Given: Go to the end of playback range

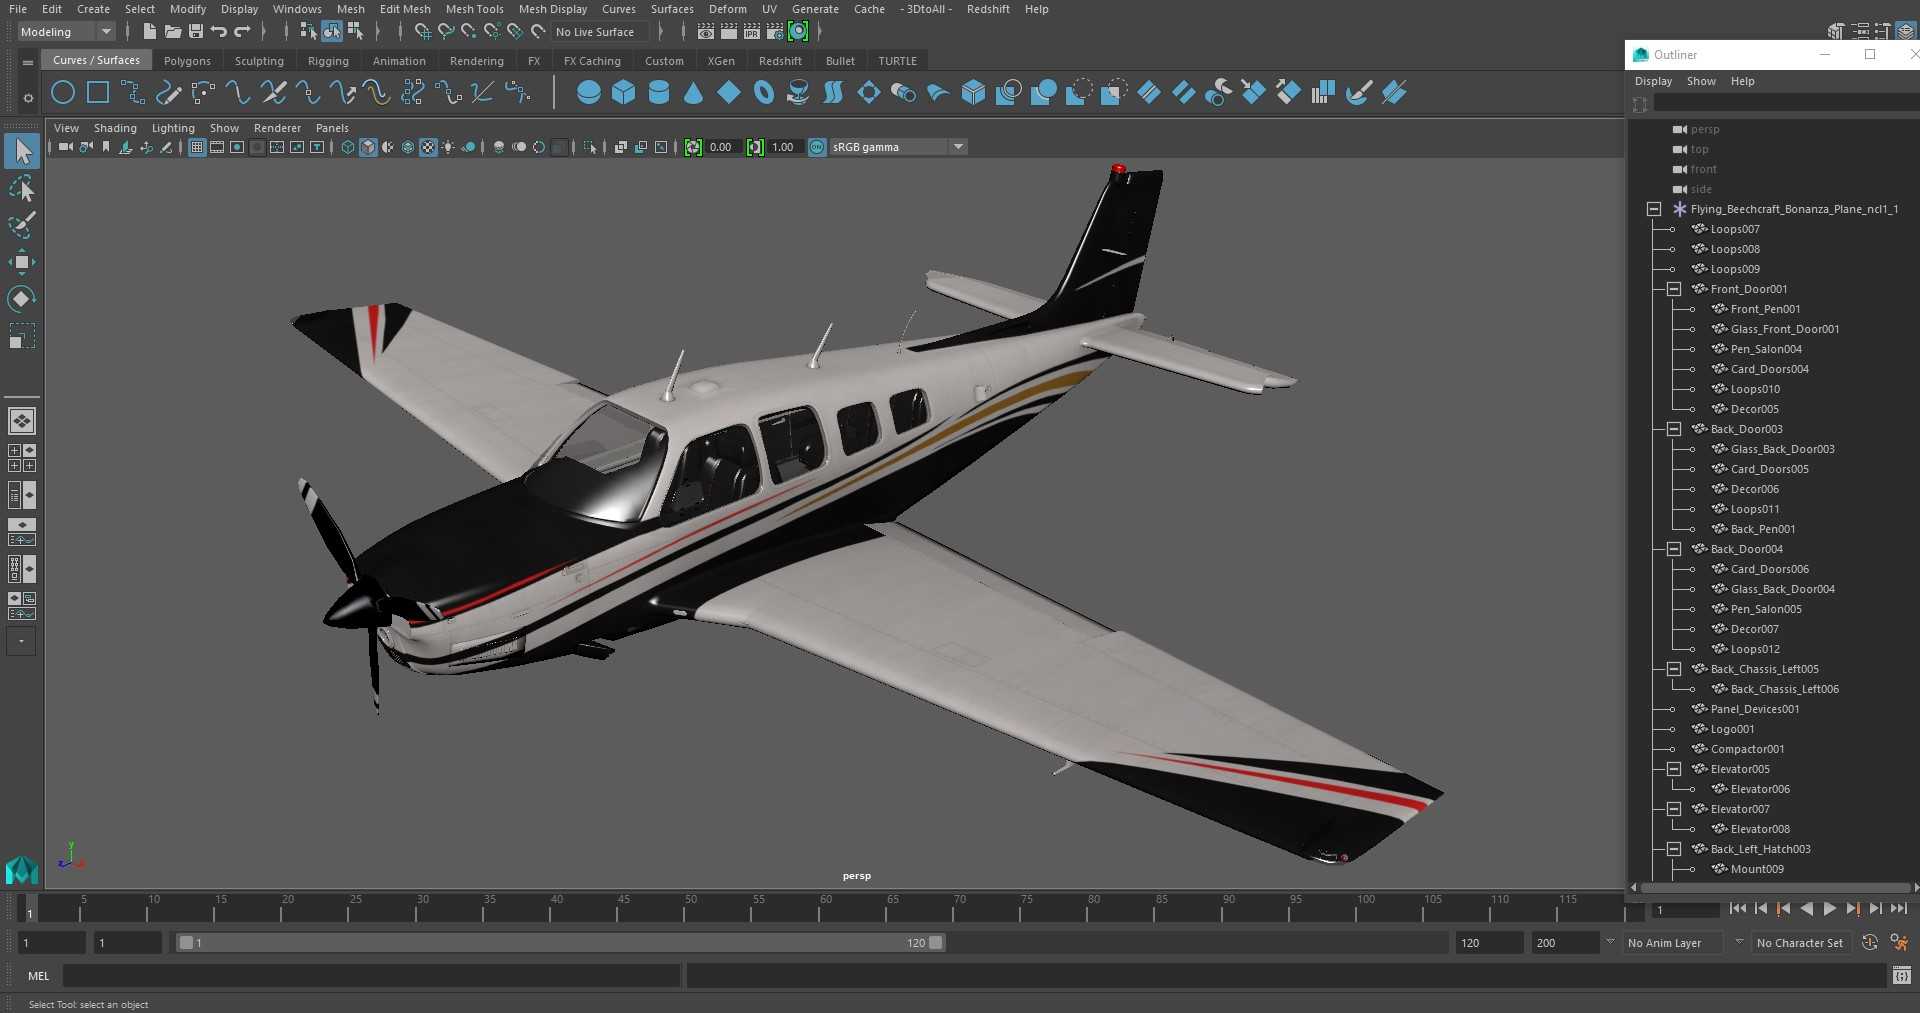Looking at the screenshot, I should pyautogui.click(x=1898, y=909).
